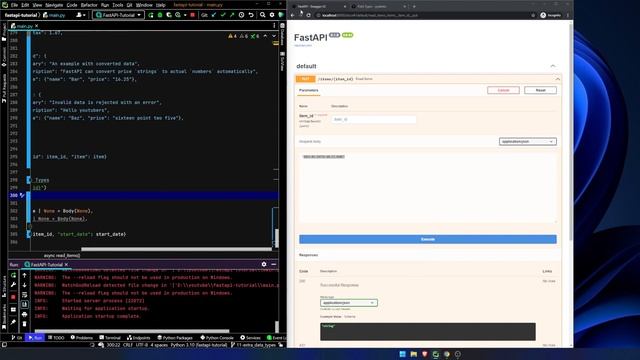Screen dimensions: 640x360
Task: Click the Git commit checkmark icon
Action: pos(223,15)
